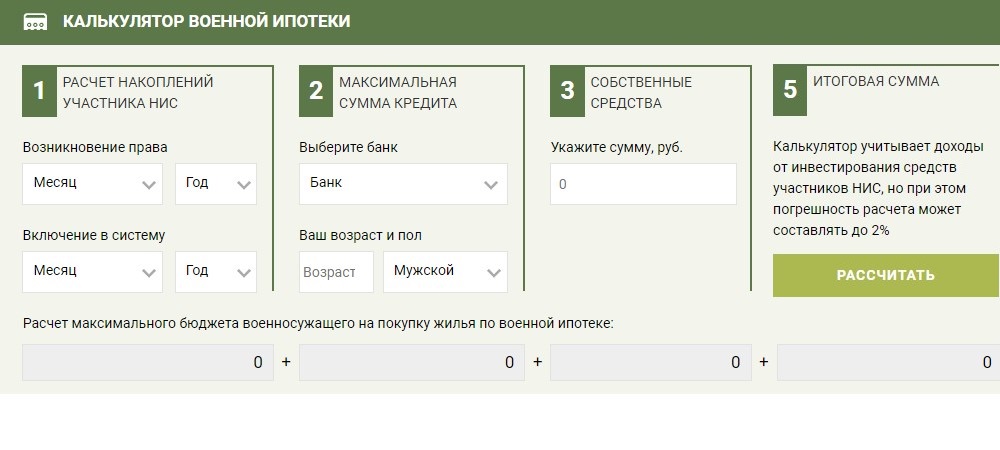Click the heading Расчет накоплений участника НИС
This screenshot has width=1000, height=450.
point(138,92)
